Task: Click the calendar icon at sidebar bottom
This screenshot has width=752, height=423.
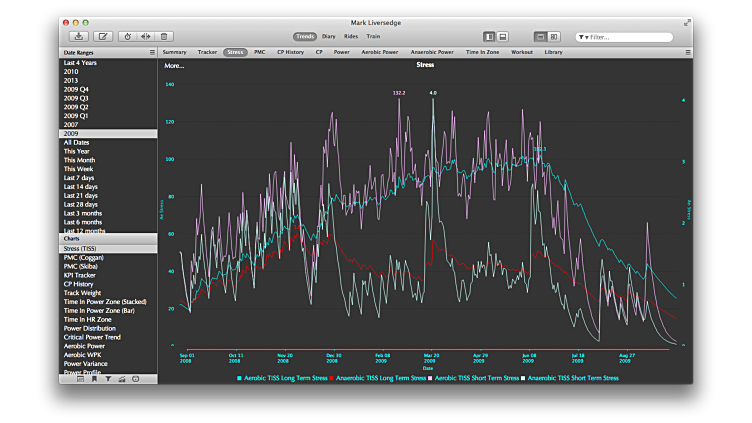Action: point(80,379)
